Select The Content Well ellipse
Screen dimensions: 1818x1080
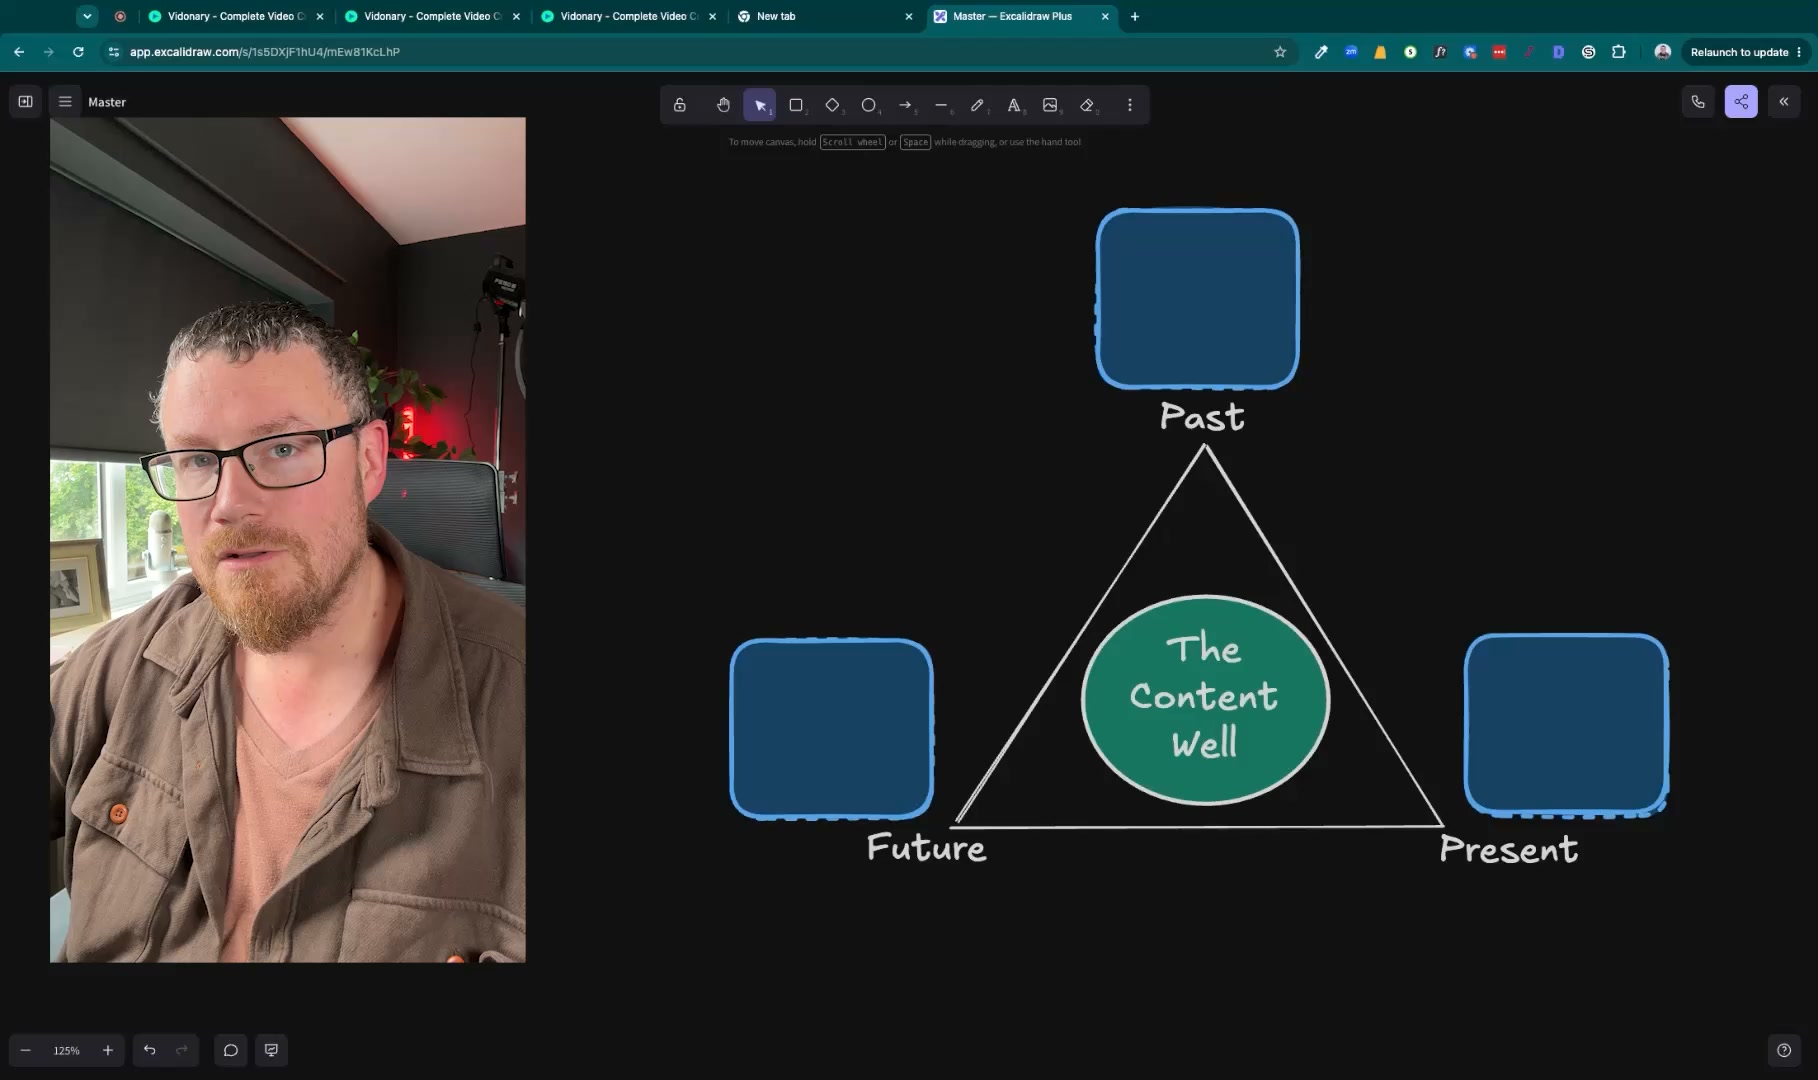pos(1205,700)
